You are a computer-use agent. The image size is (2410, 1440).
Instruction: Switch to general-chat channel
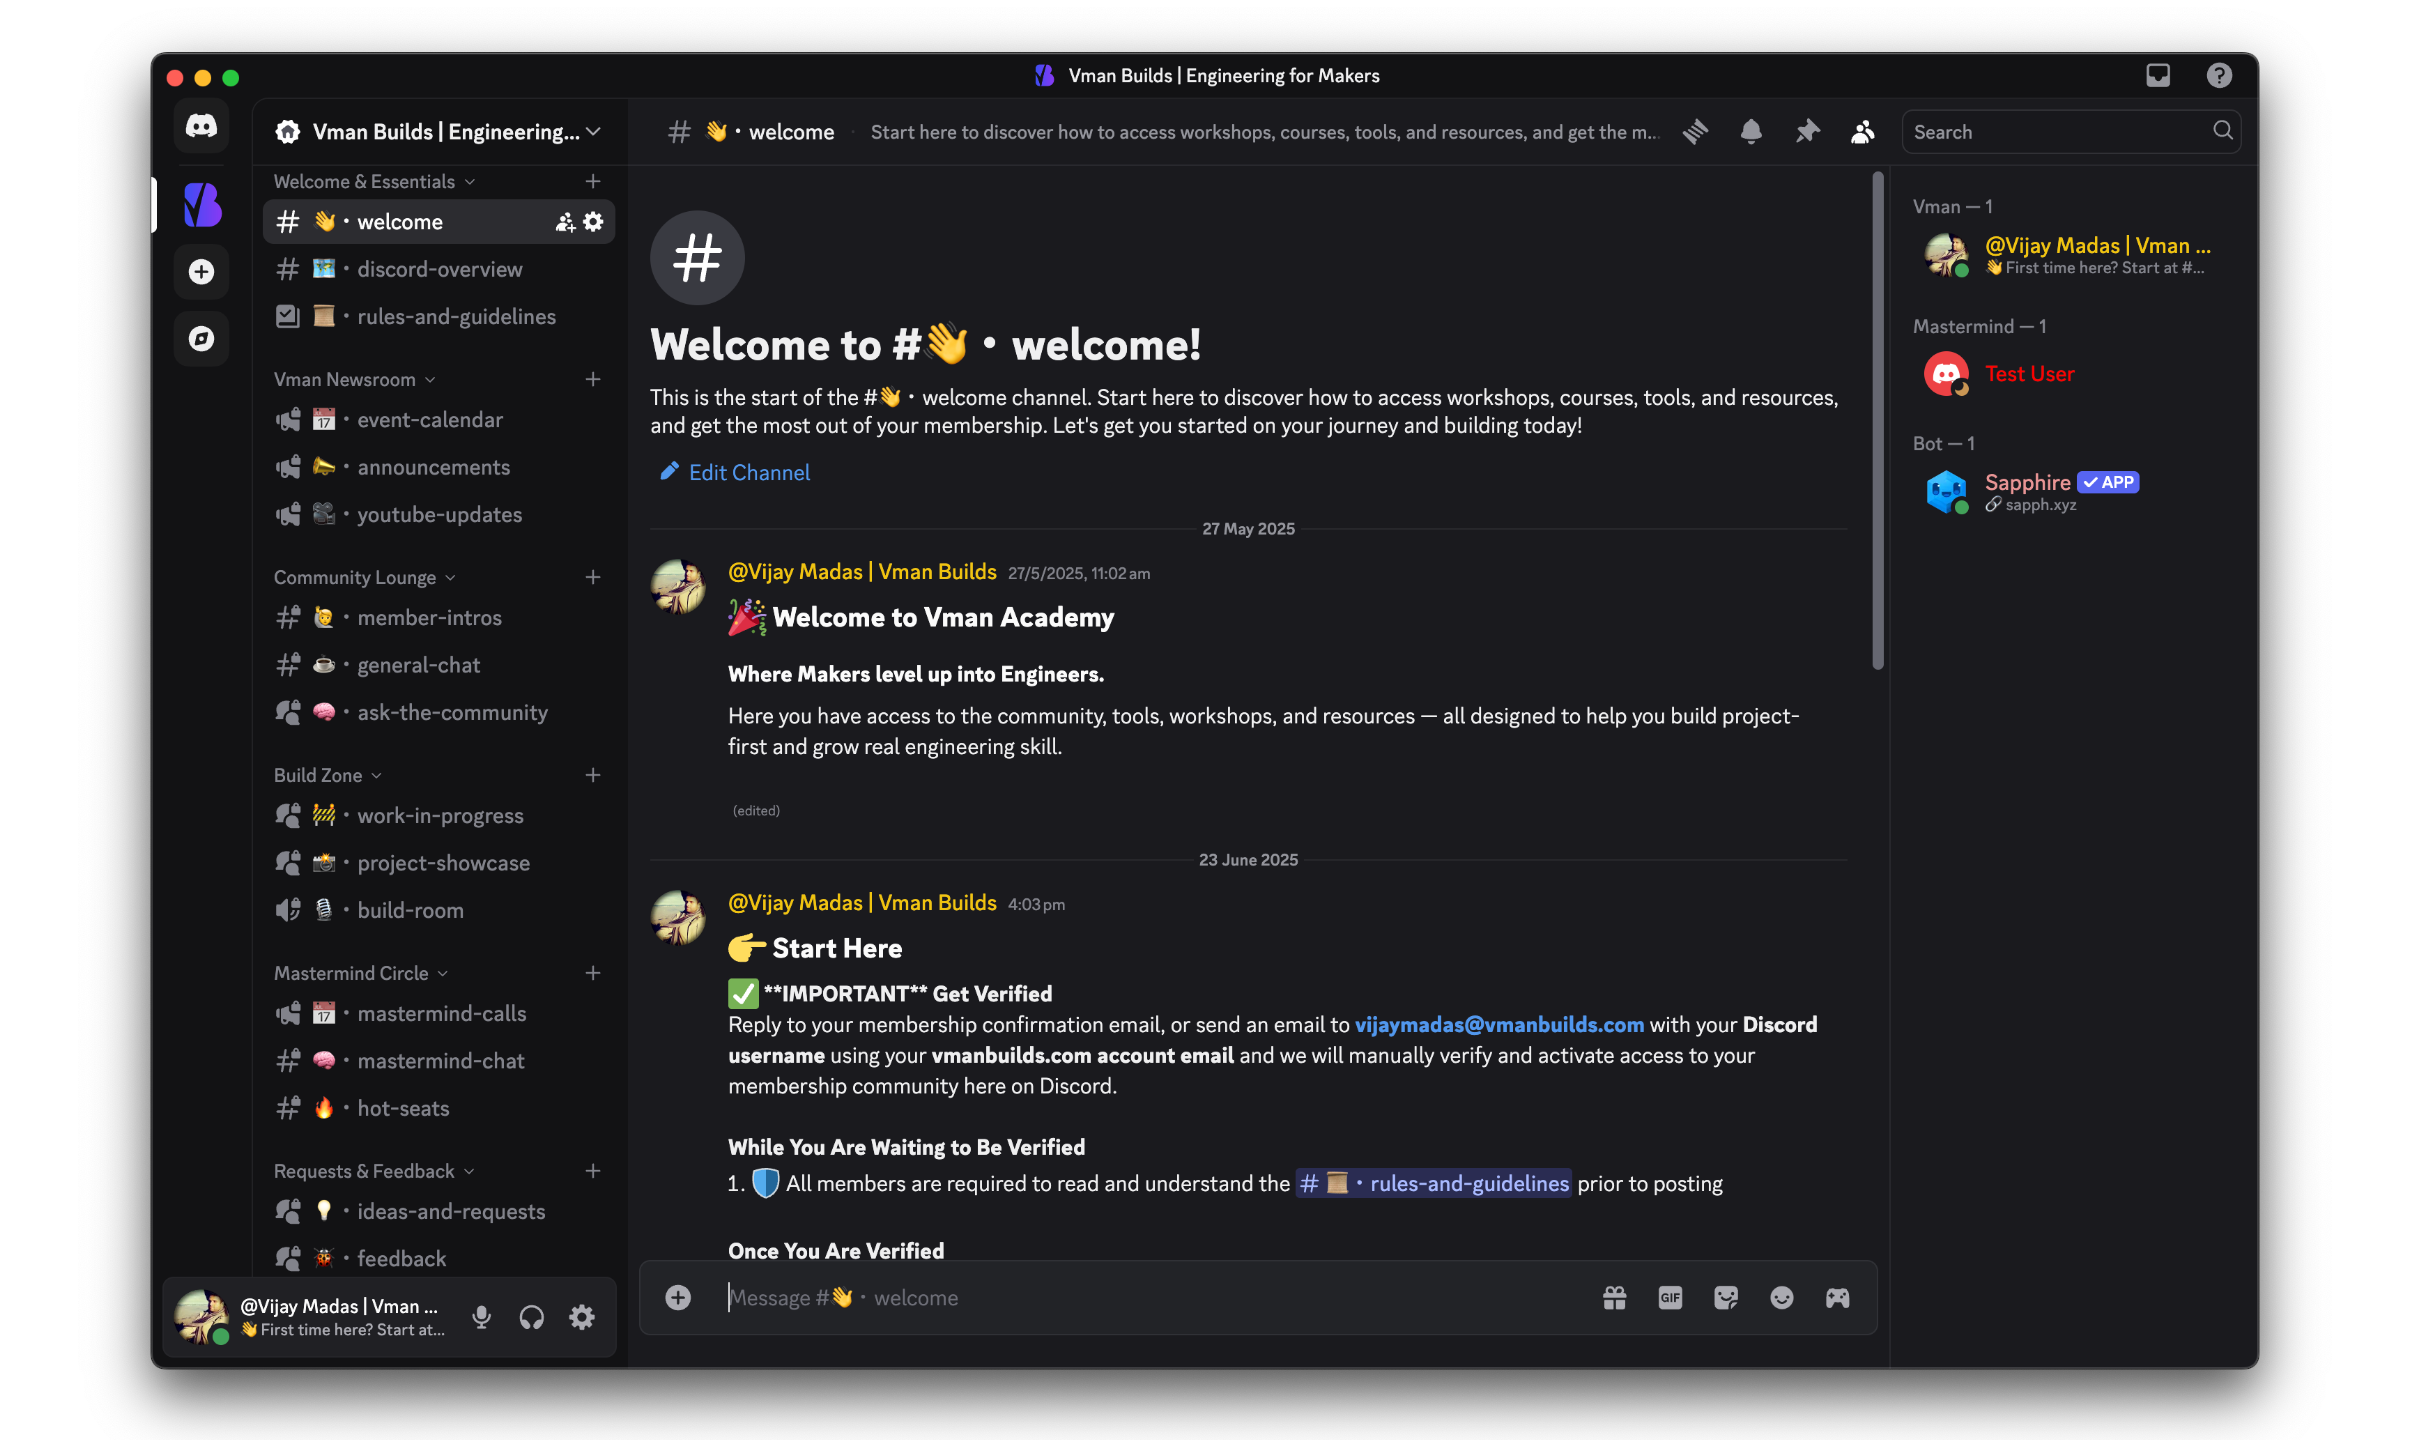[x=418, y=666]
